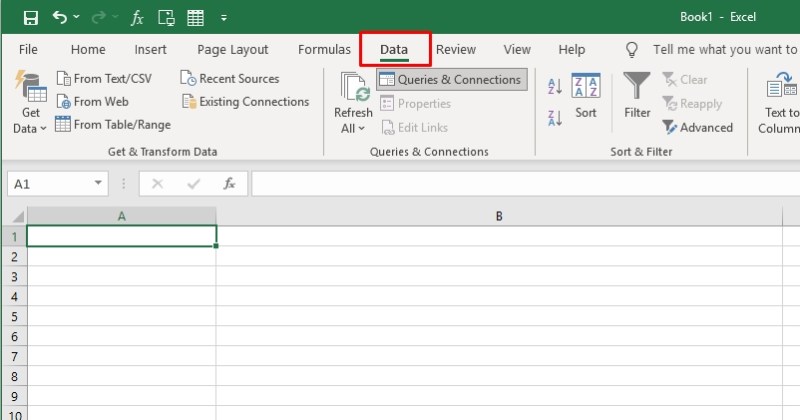Select column B header

click(x=499, y=216)
